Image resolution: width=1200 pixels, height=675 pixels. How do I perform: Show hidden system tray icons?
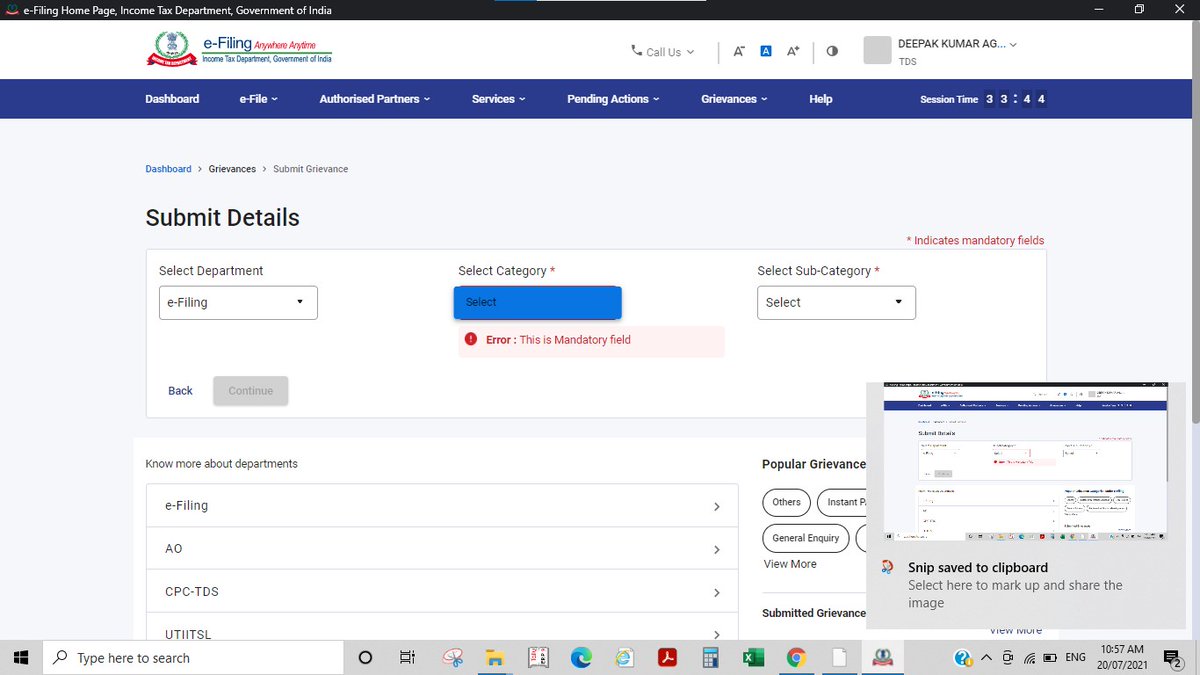(986, 657)
